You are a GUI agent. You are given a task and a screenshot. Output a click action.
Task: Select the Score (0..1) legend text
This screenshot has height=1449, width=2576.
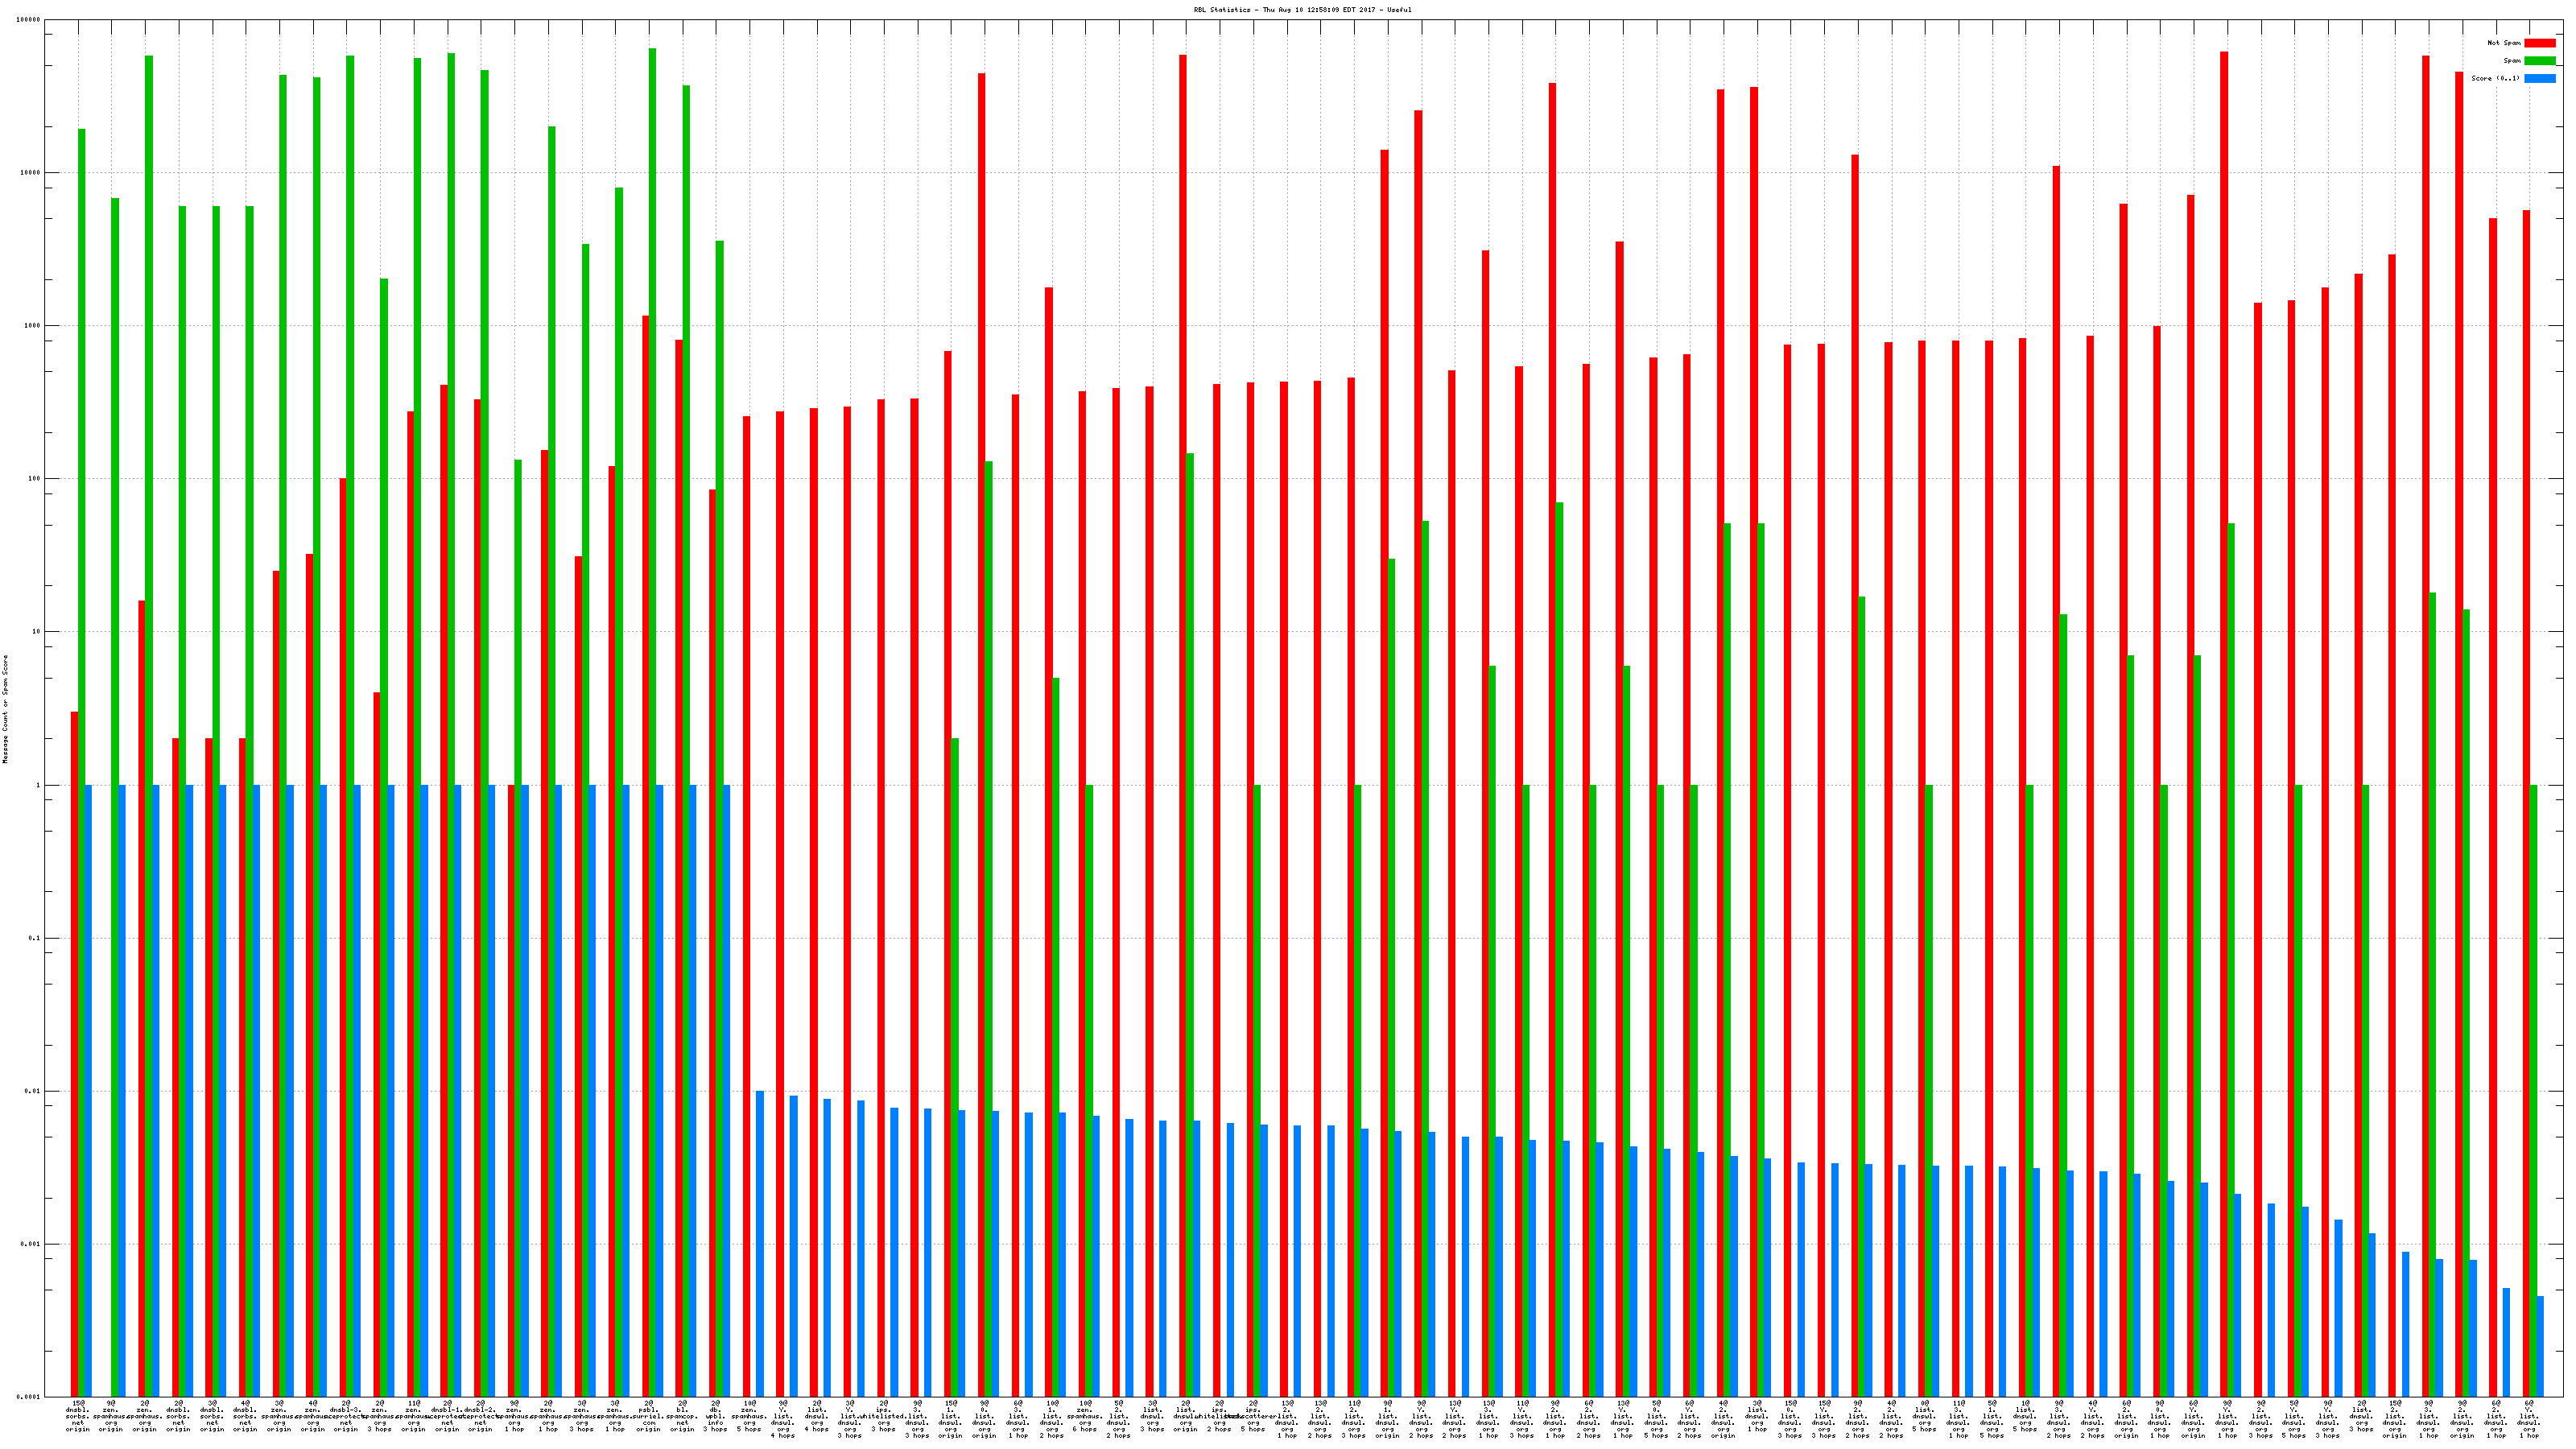(2495, 78)
